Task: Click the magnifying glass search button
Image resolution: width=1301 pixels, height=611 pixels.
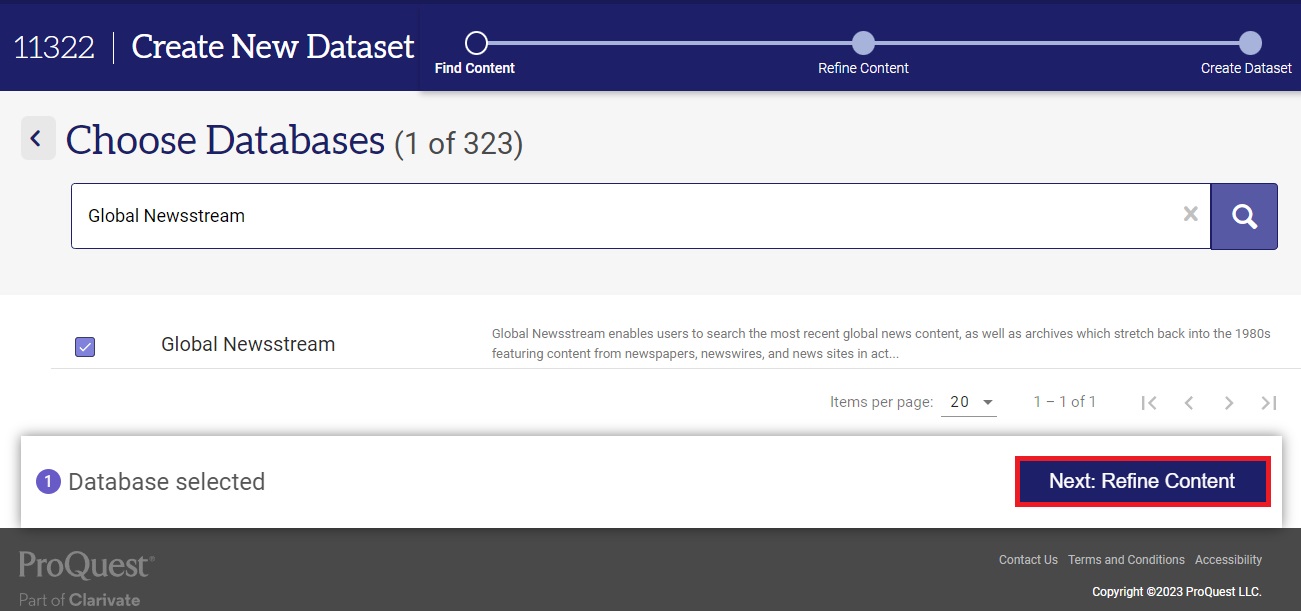Action: [x=1244, y=216]
